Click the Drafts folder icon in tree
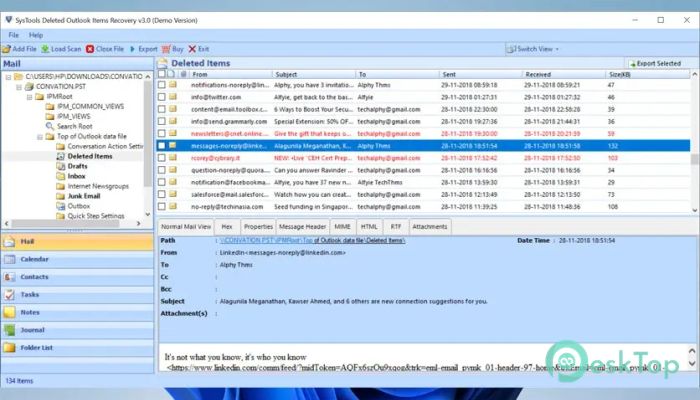Screen dimensions: 700x400 click(x=61, y=166)
